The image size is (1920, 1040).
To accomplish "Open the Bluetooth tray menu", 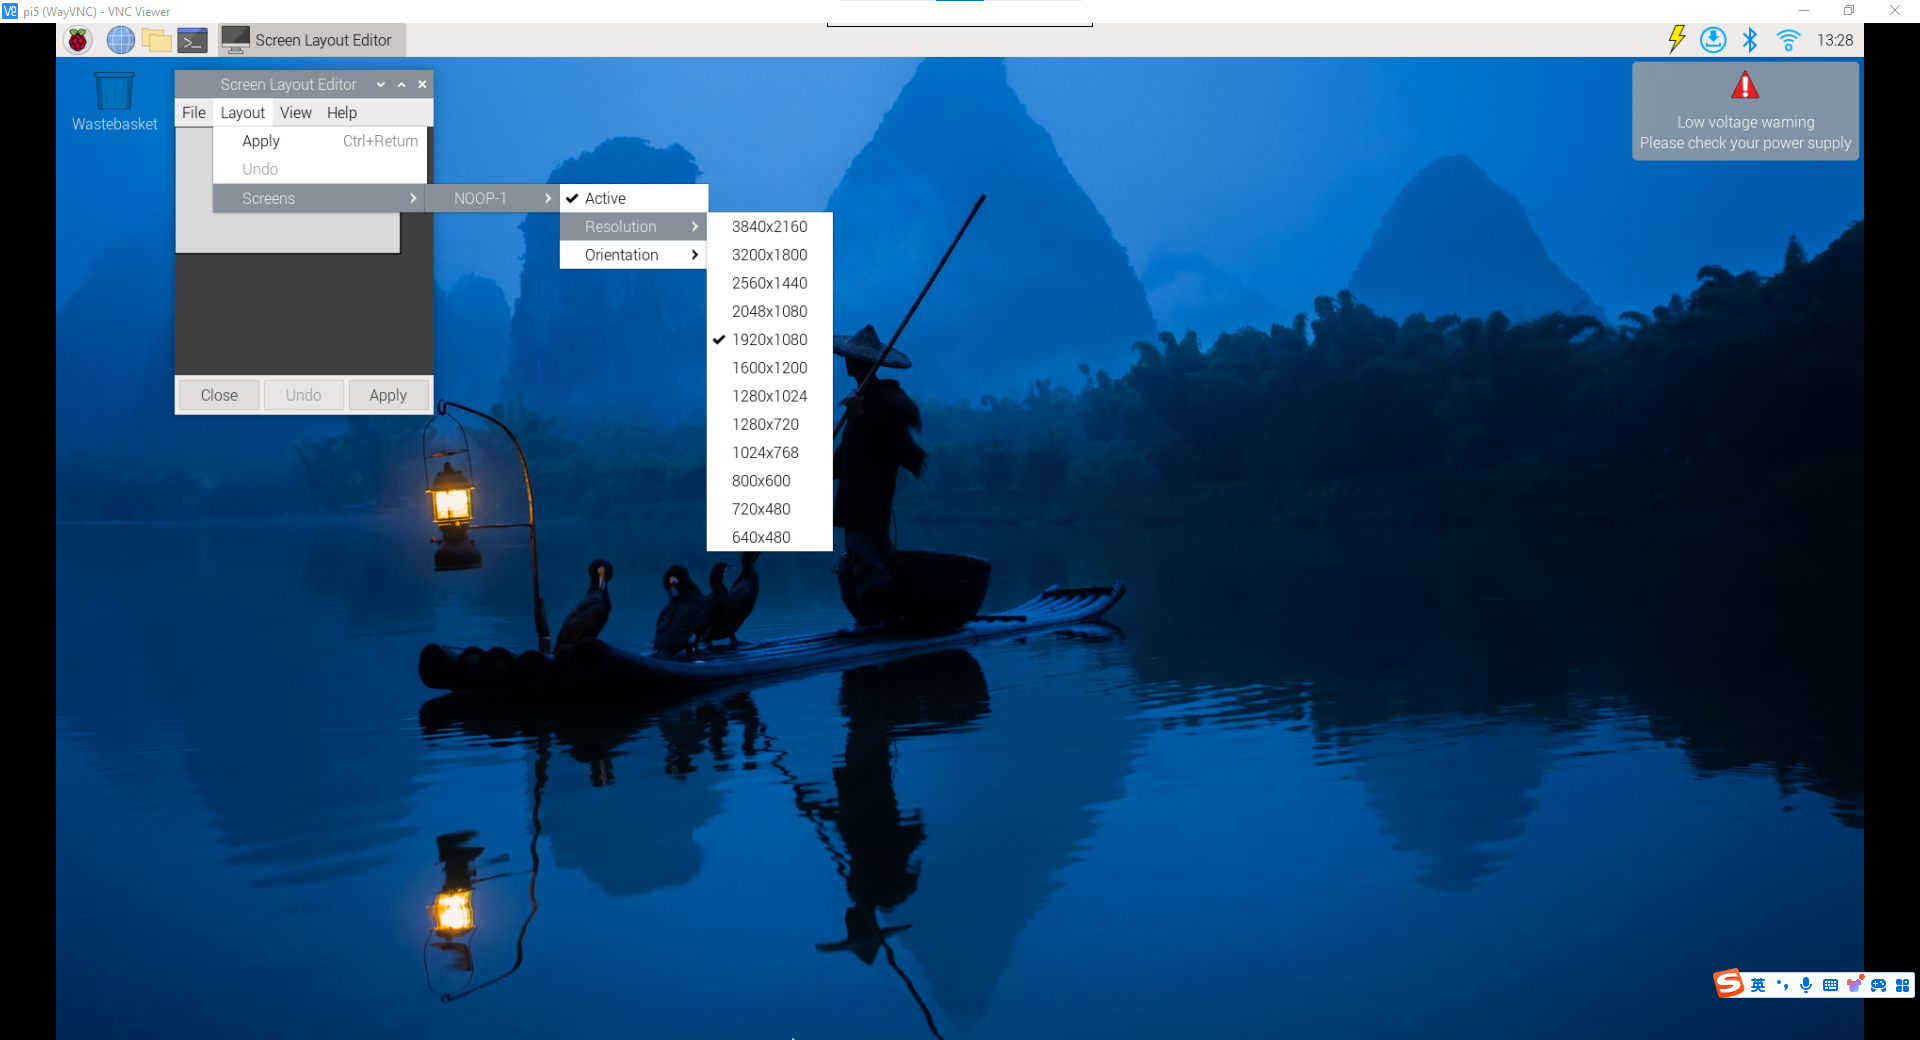I will (1750, 40).
